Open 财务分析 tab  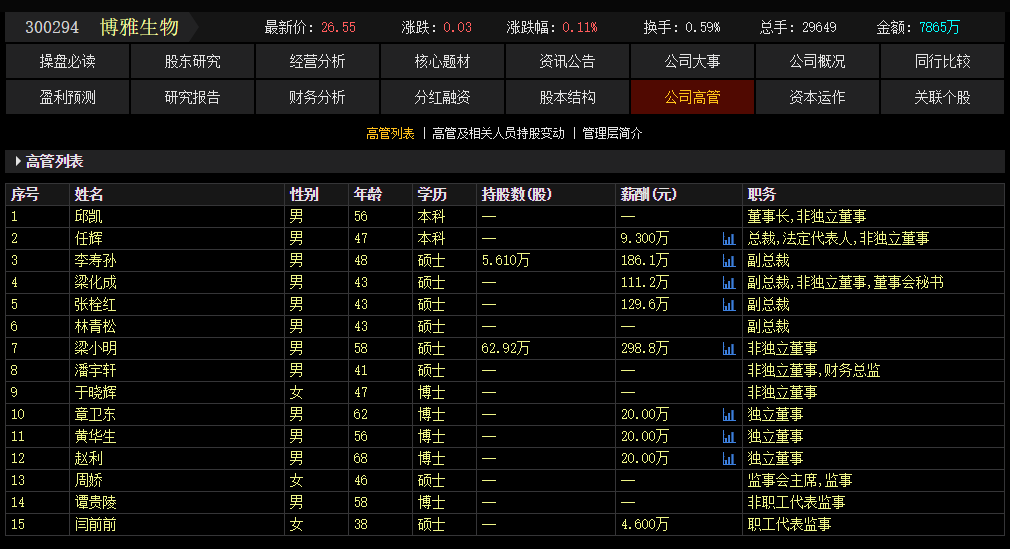[318, 97]
